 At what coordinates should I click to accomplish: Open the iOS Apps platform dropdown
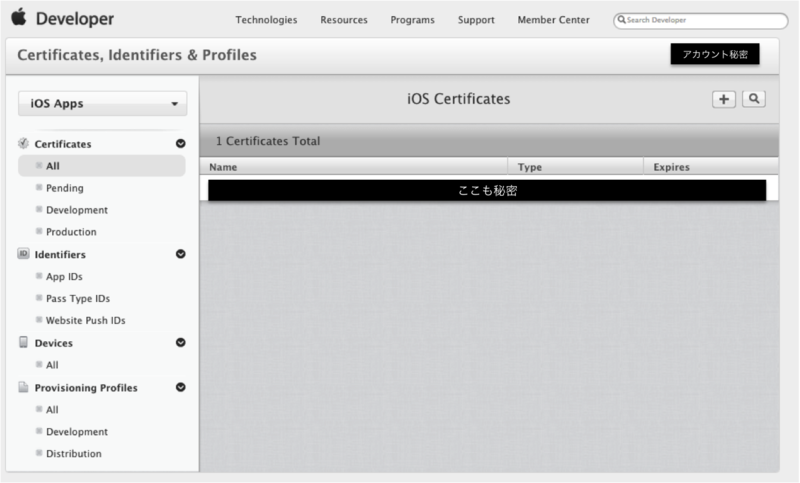(x=103, y=104)
